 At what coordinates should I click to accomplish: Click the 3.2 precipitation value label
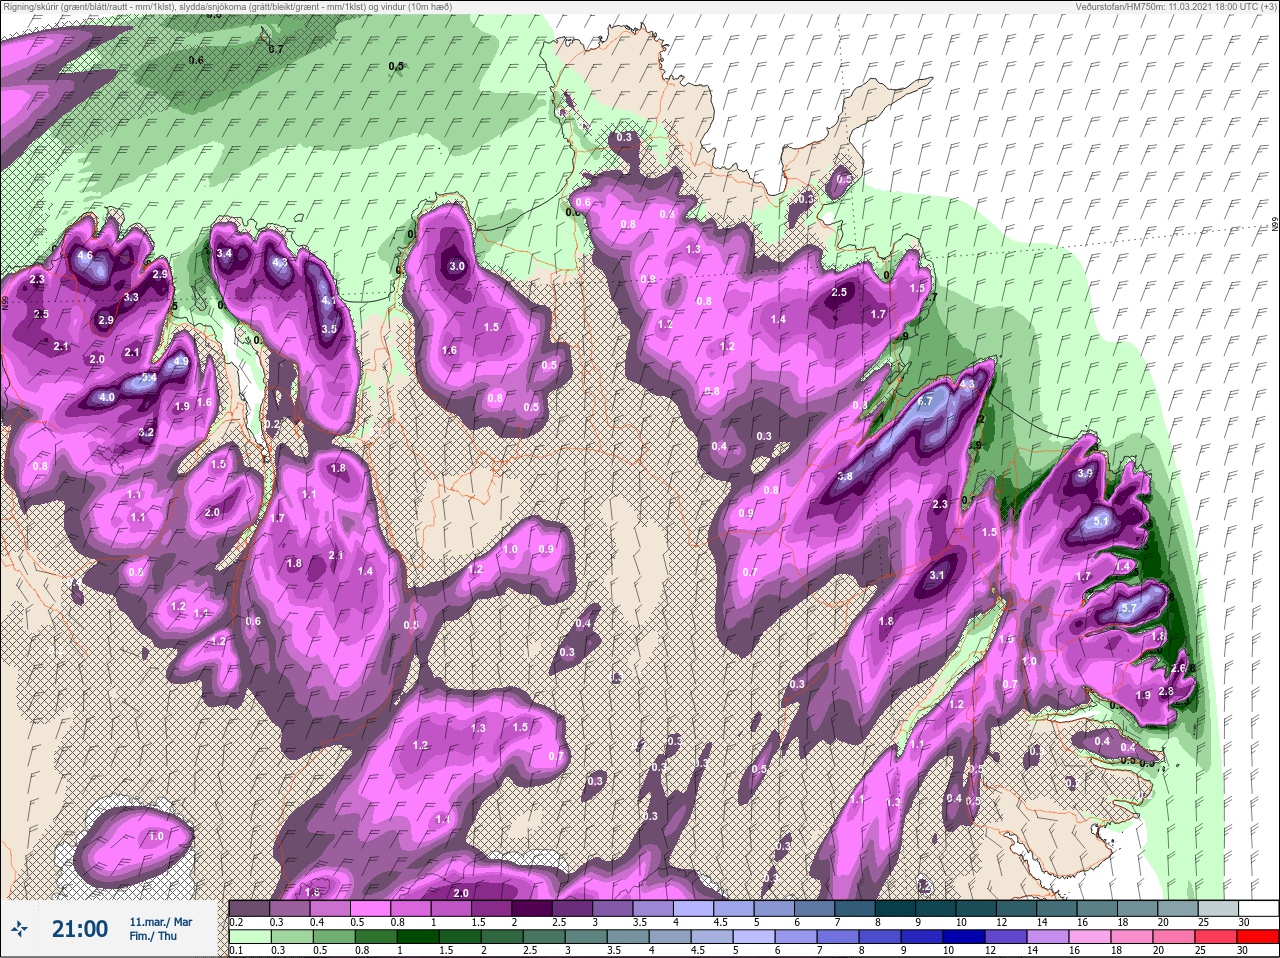146,433
